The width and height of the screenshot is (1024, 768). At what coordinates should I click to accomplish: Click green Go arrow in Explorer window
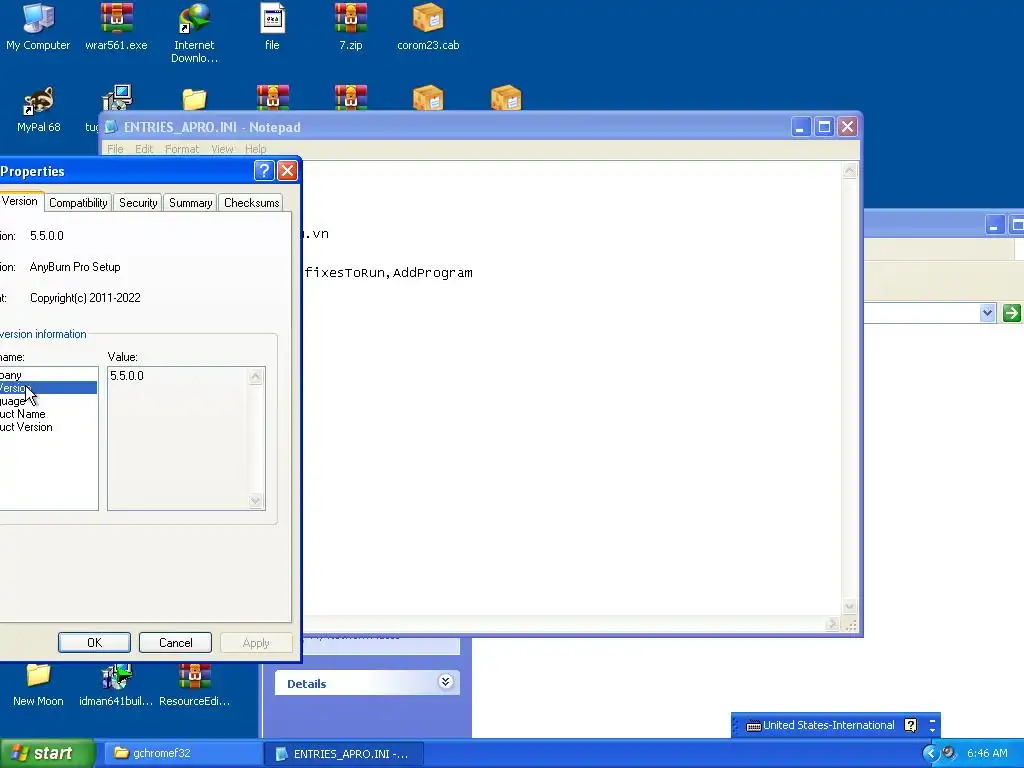(1012, 313)
